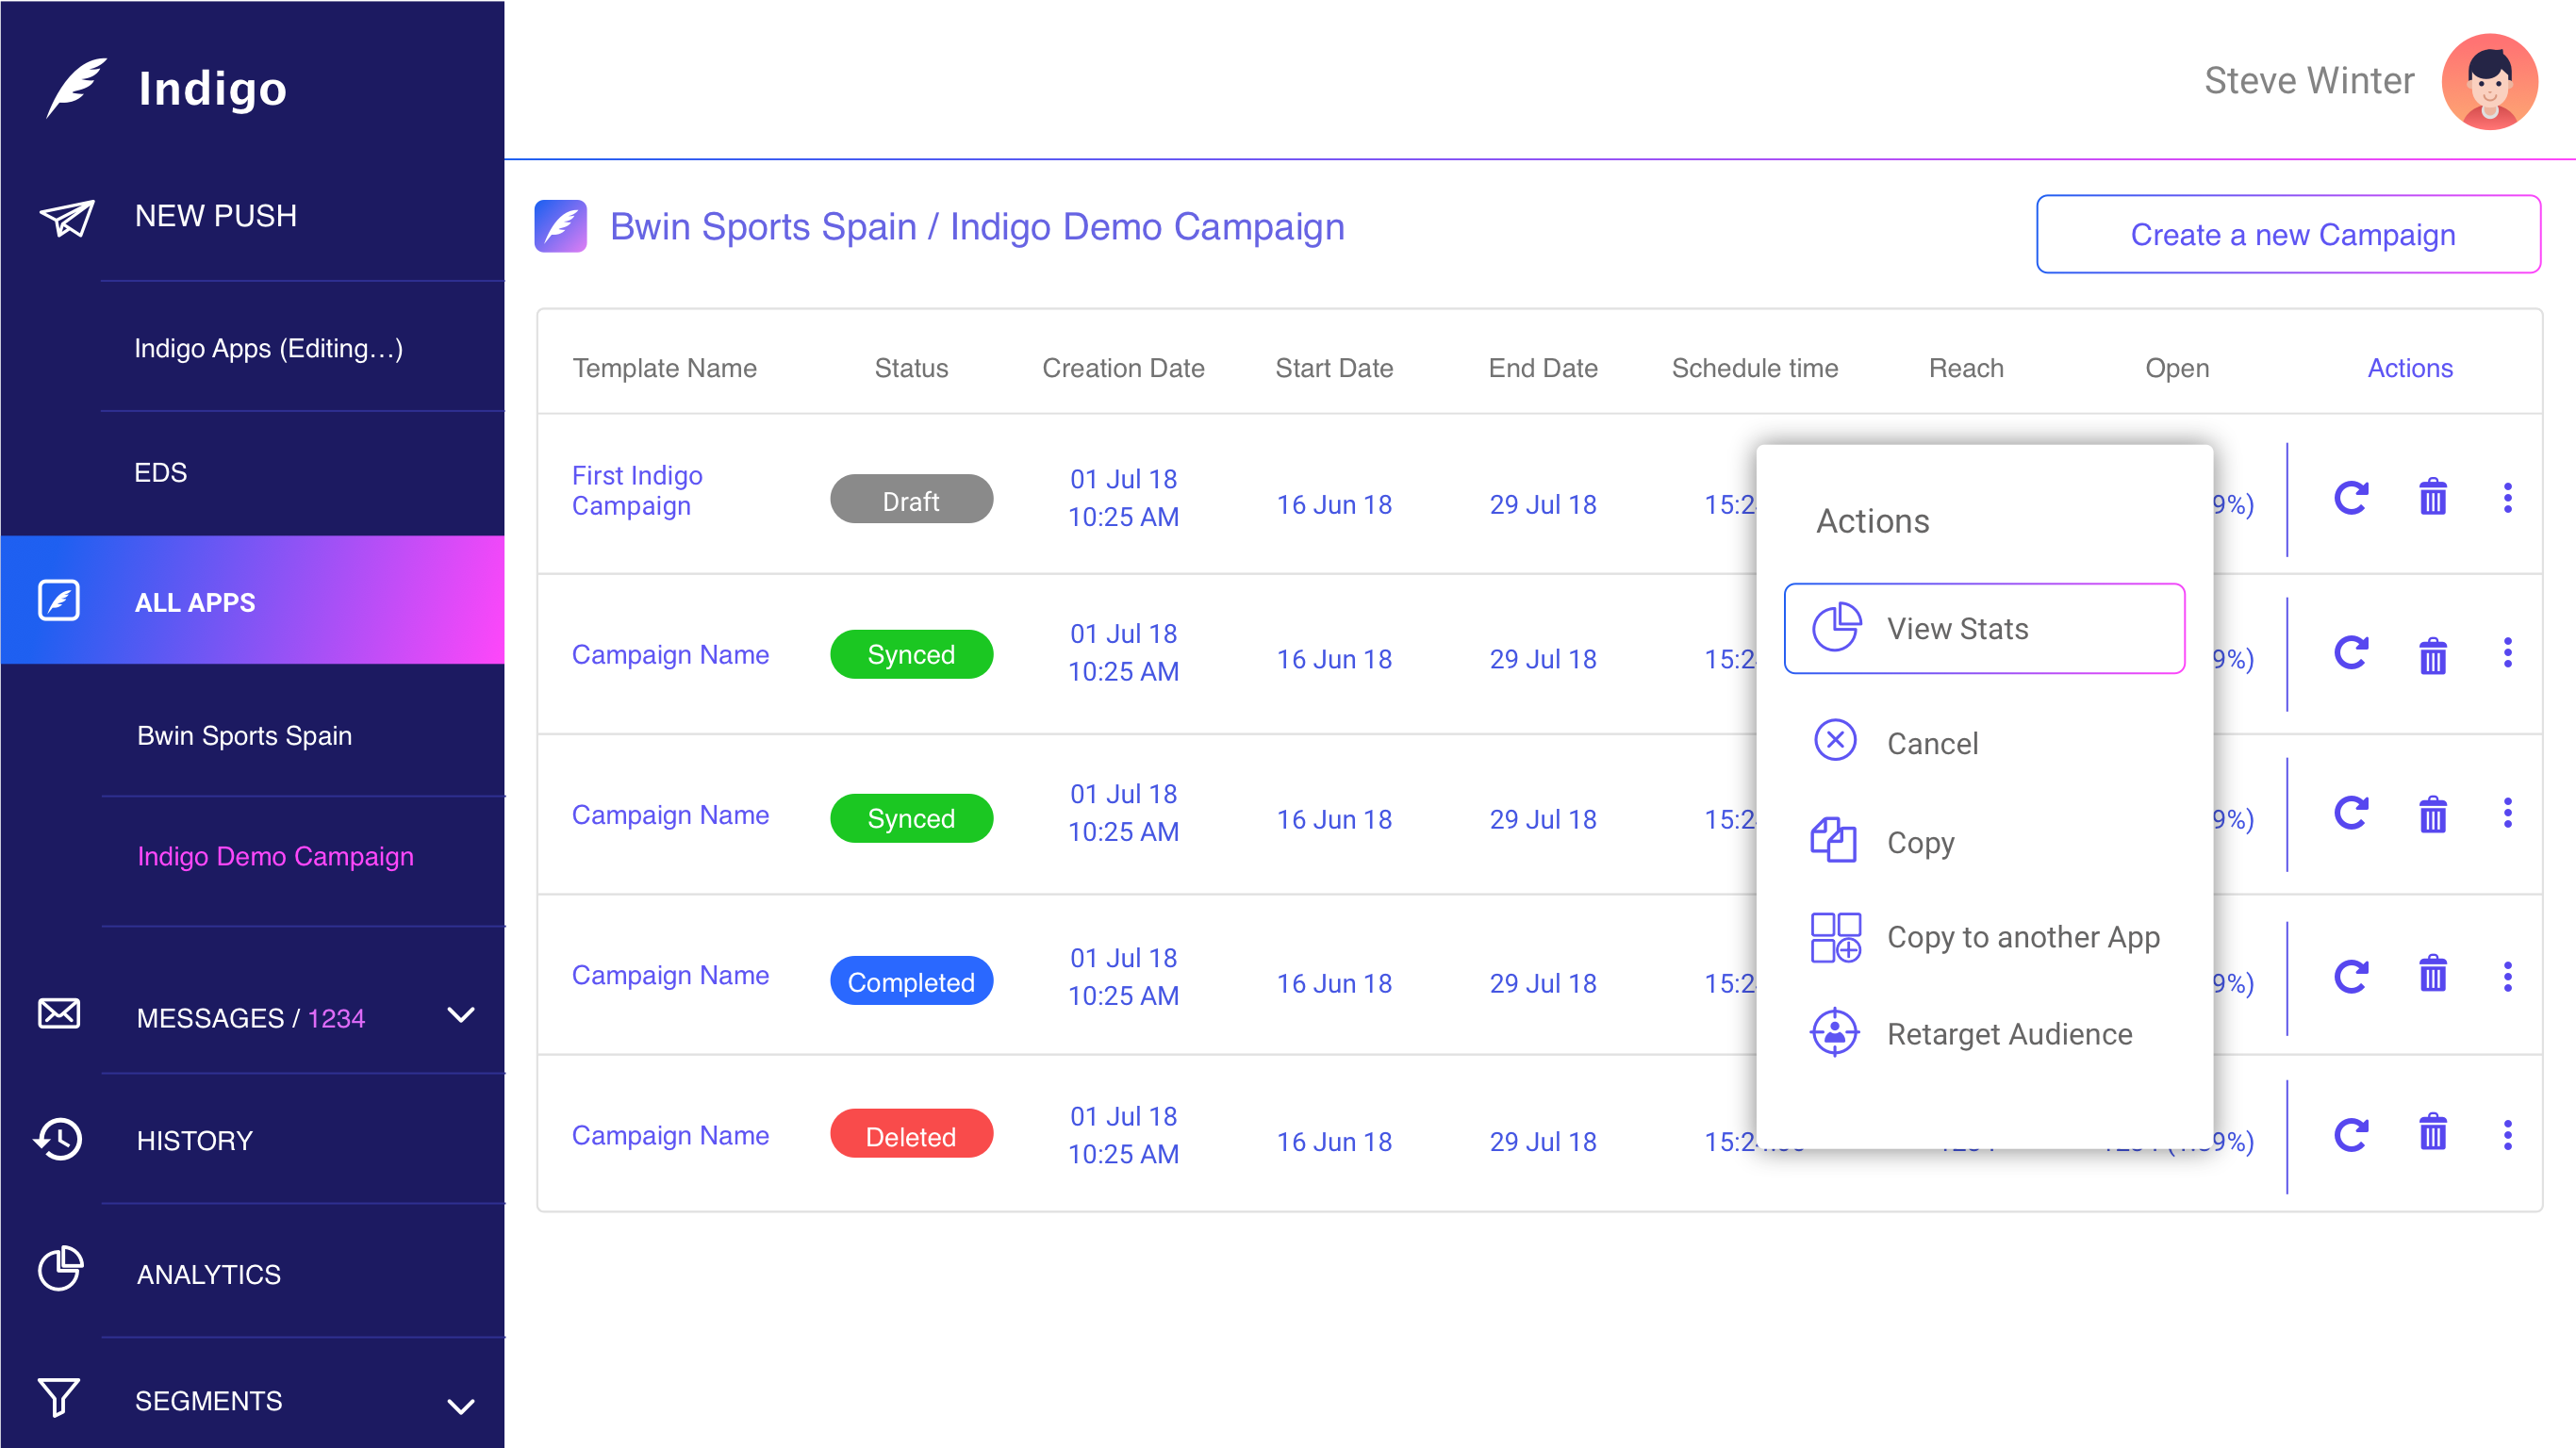
Task: Click the Cancel option in the Actions popup
Action: [x=1931, y=743]
